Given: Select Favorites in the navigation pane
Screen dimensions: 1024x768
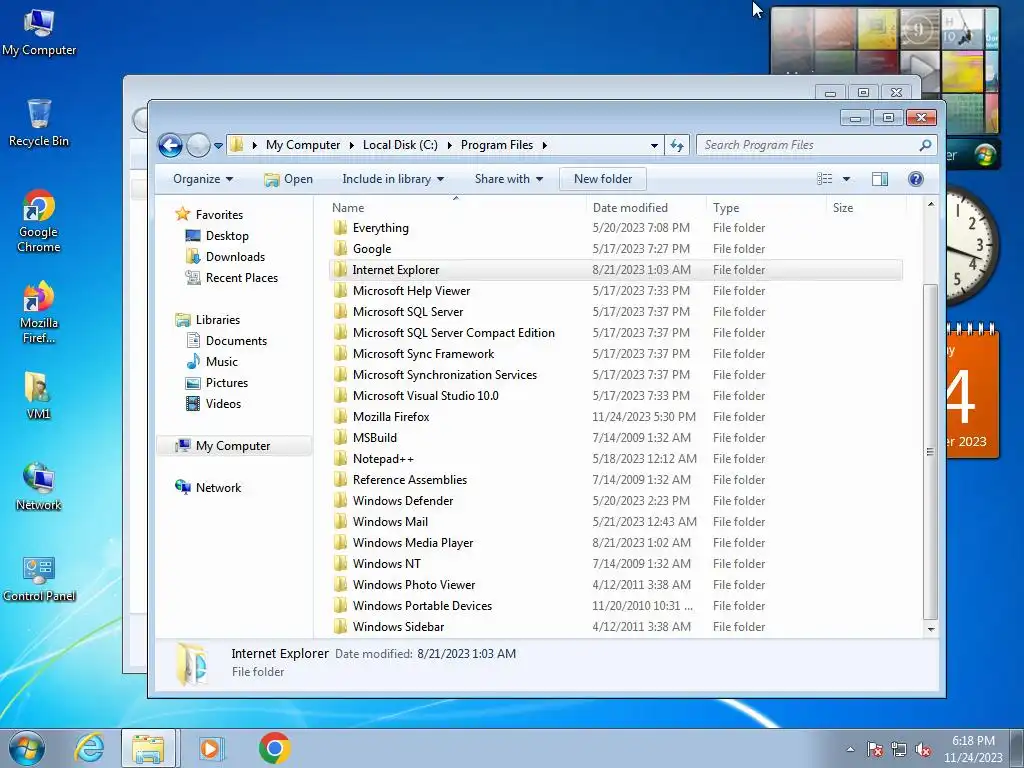Looking at the screenshot, I should click(x=209, y=214).
